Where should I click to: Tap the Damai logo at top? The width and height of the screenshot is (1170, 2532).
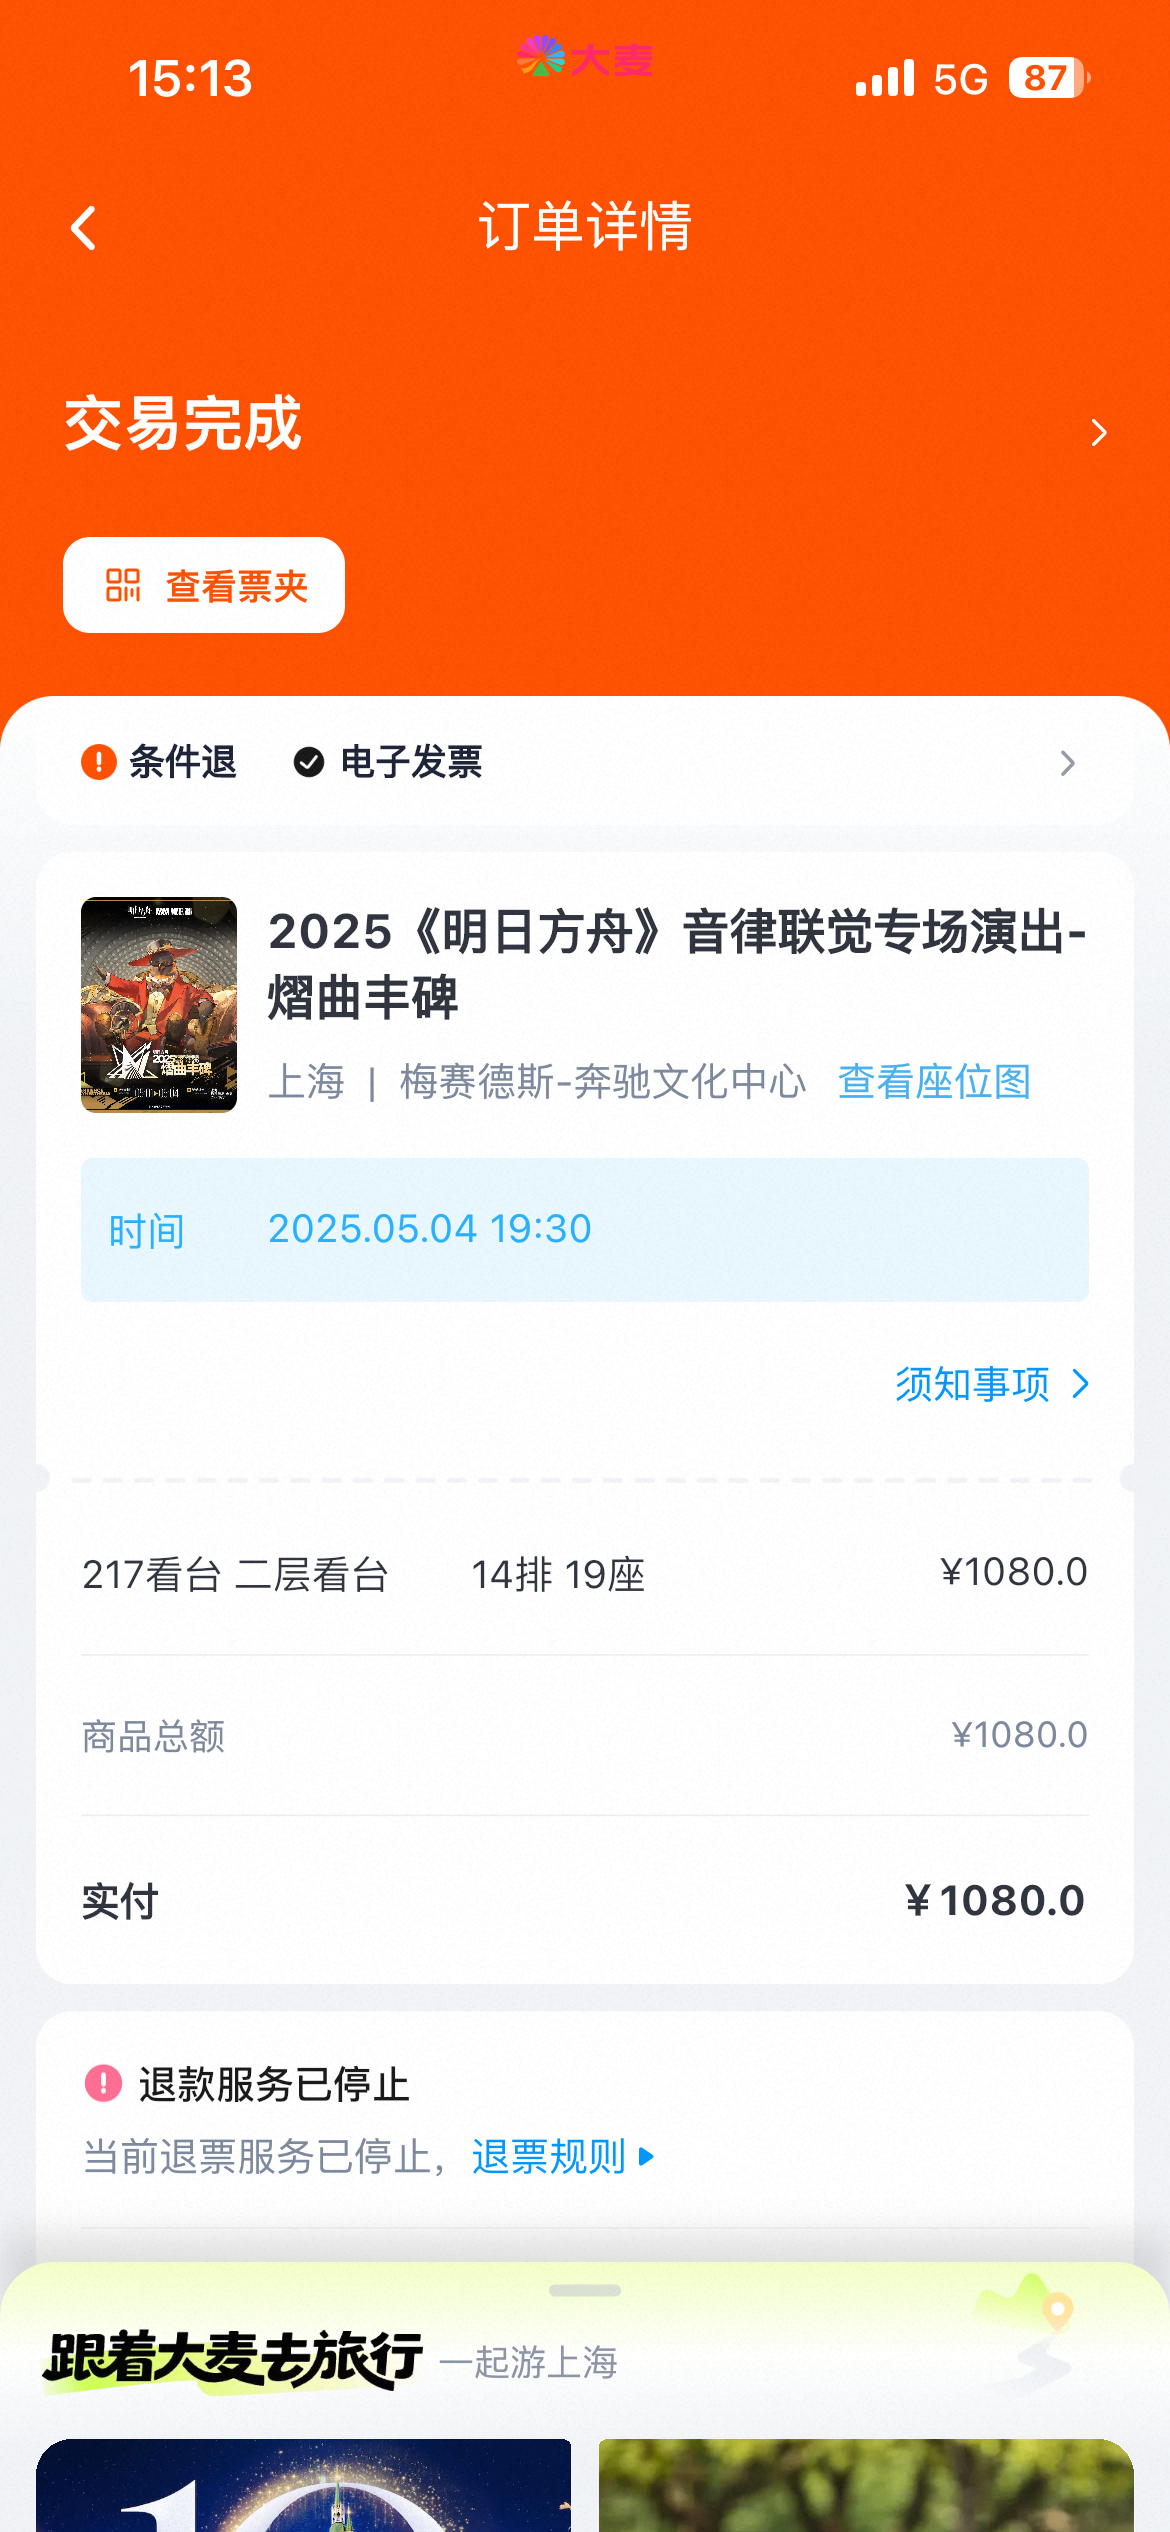tap(585, 58)
